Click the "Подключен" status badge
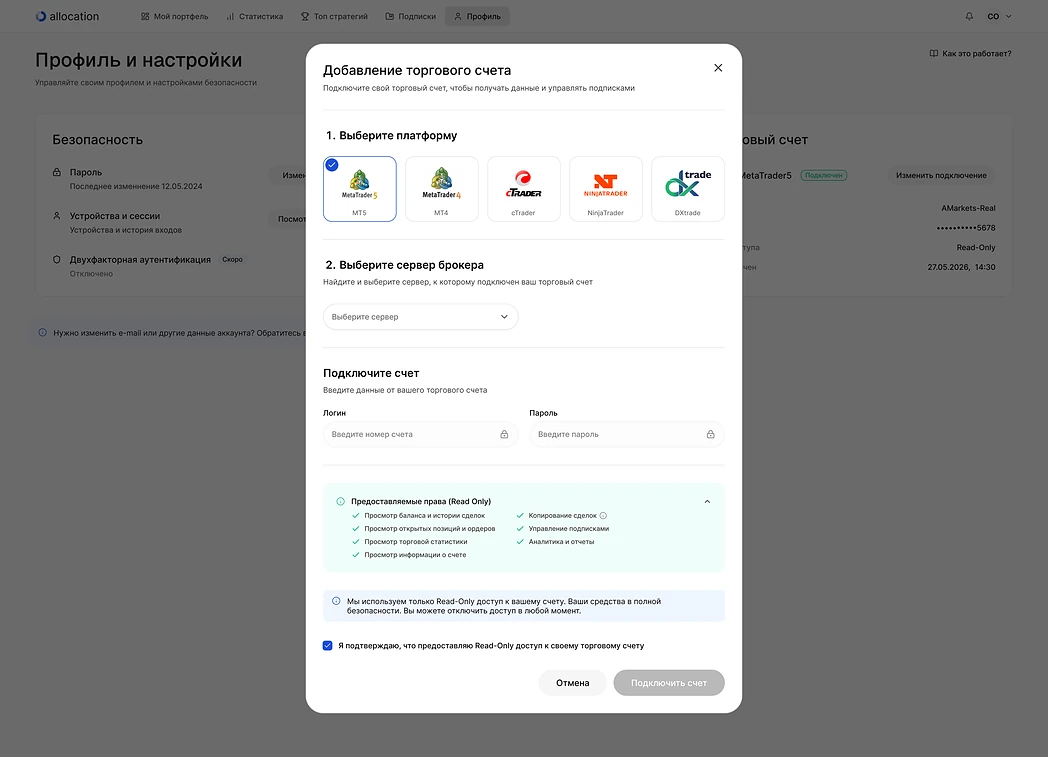This screenshot has width=1048, height=757. [823, 175]
